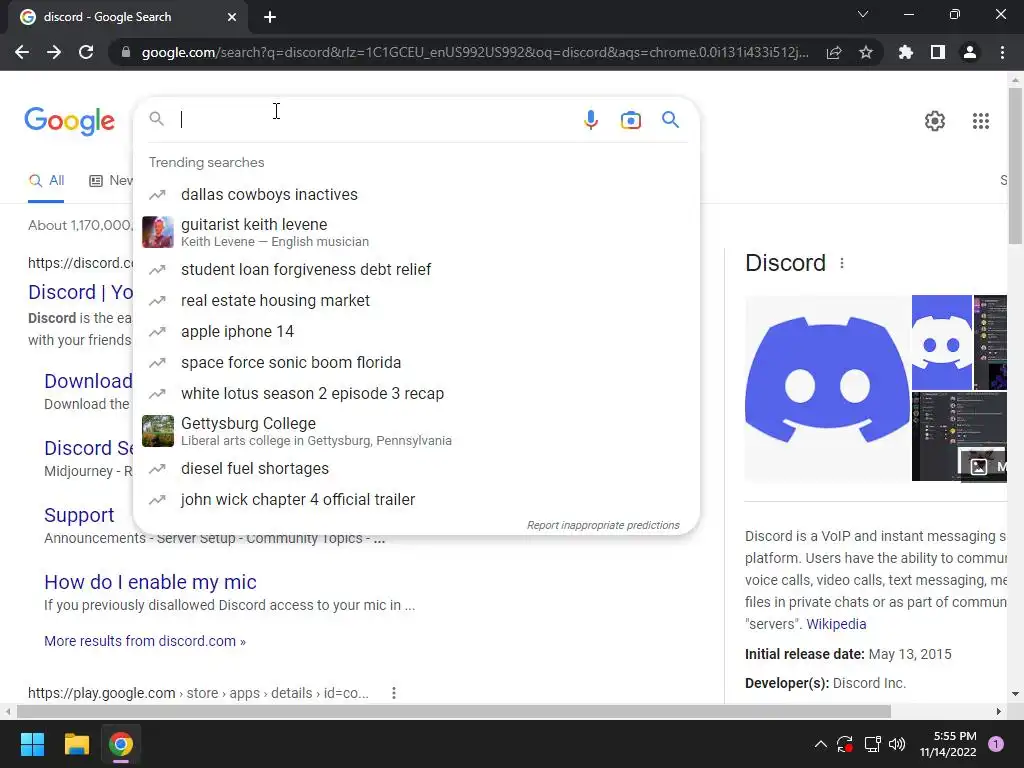Close the discord - Google Search tab
1024x768 pixels.
232,17
